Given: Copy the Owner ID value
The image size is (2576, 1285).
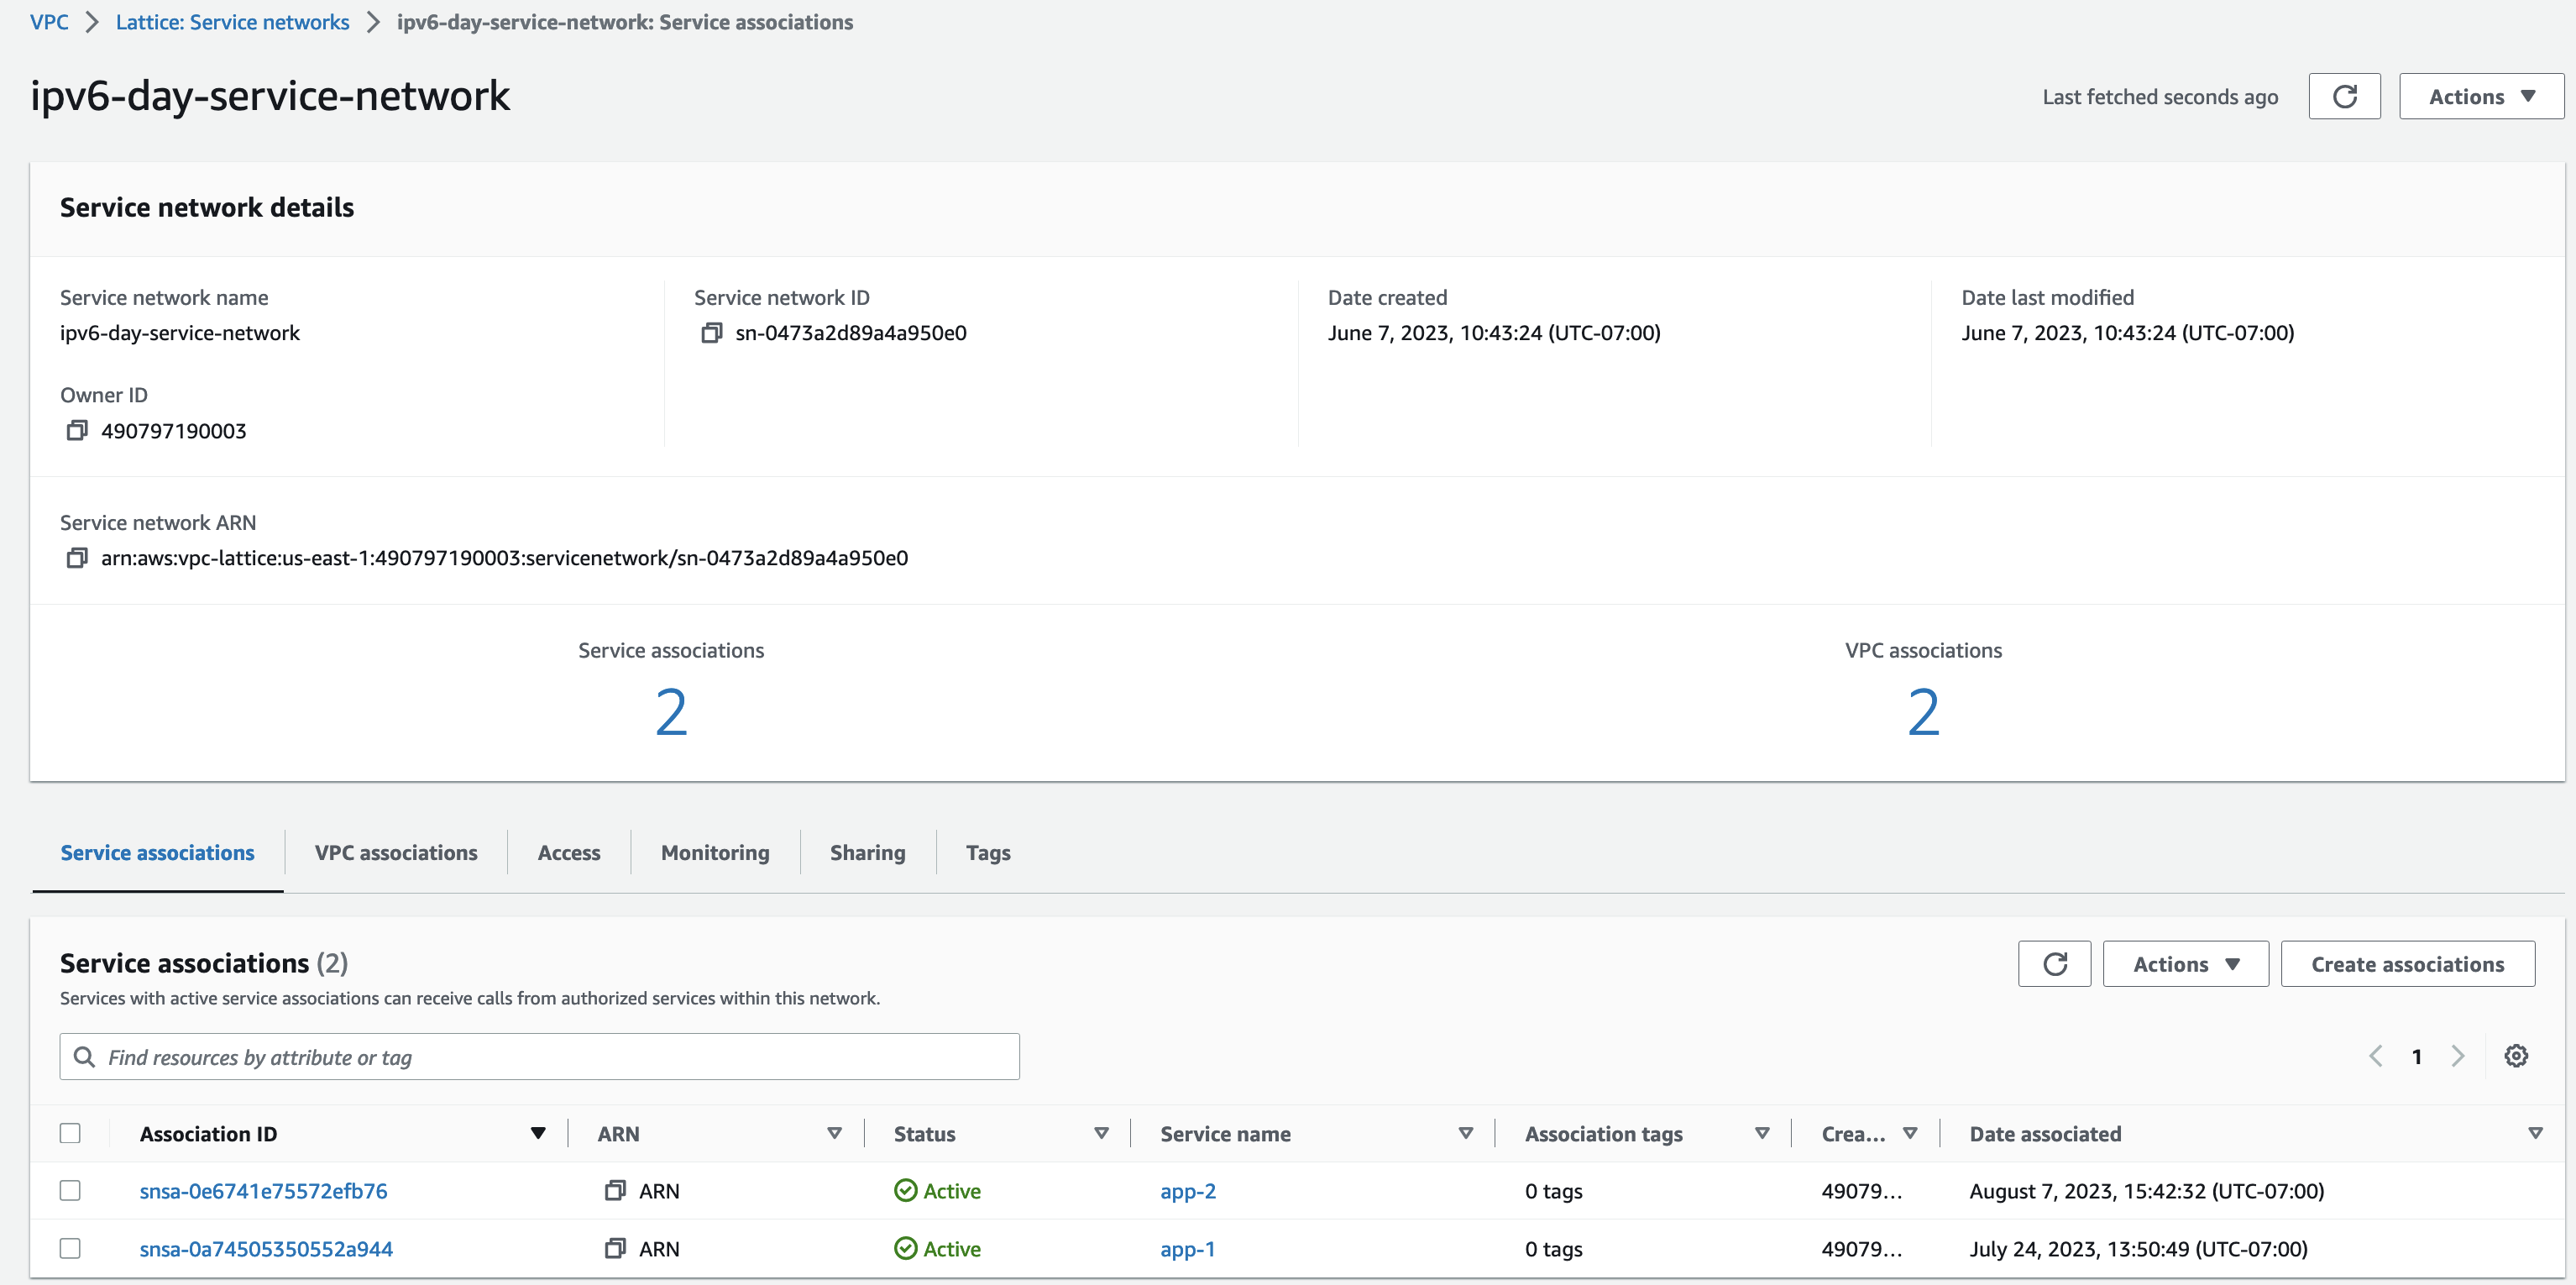Looking at the screenshot, I should (x=76, y=431).
